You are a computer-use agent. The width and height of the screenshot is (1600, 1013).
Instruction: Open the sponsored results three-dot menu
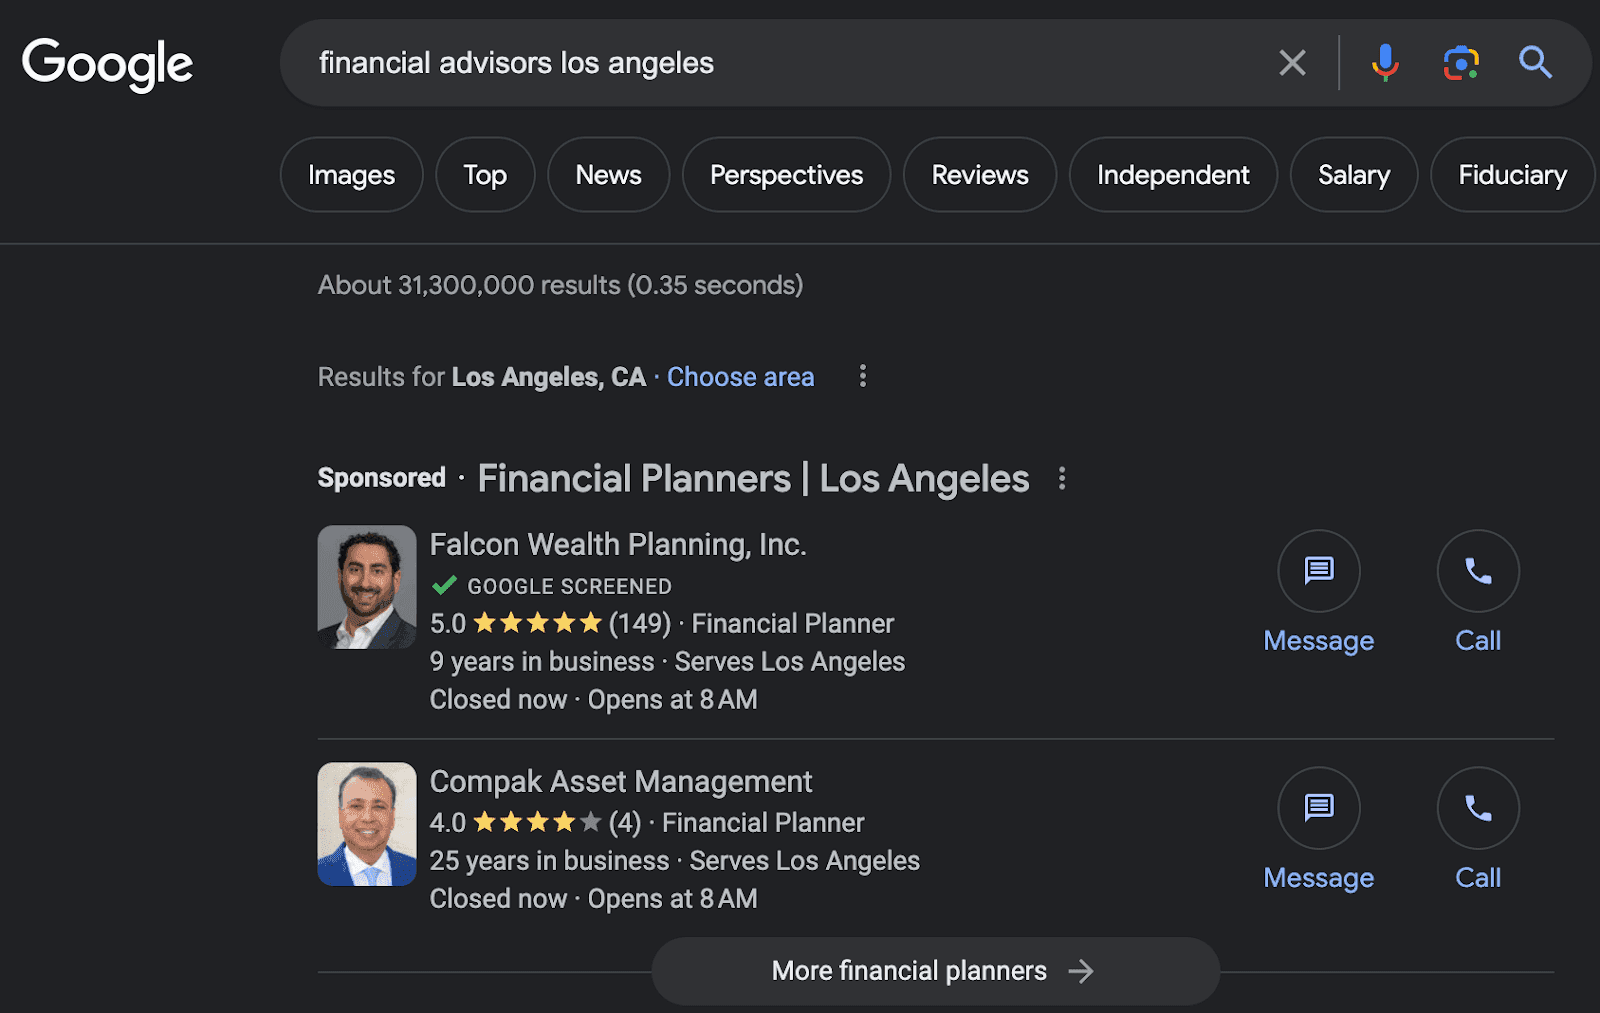pos(1062,479)
